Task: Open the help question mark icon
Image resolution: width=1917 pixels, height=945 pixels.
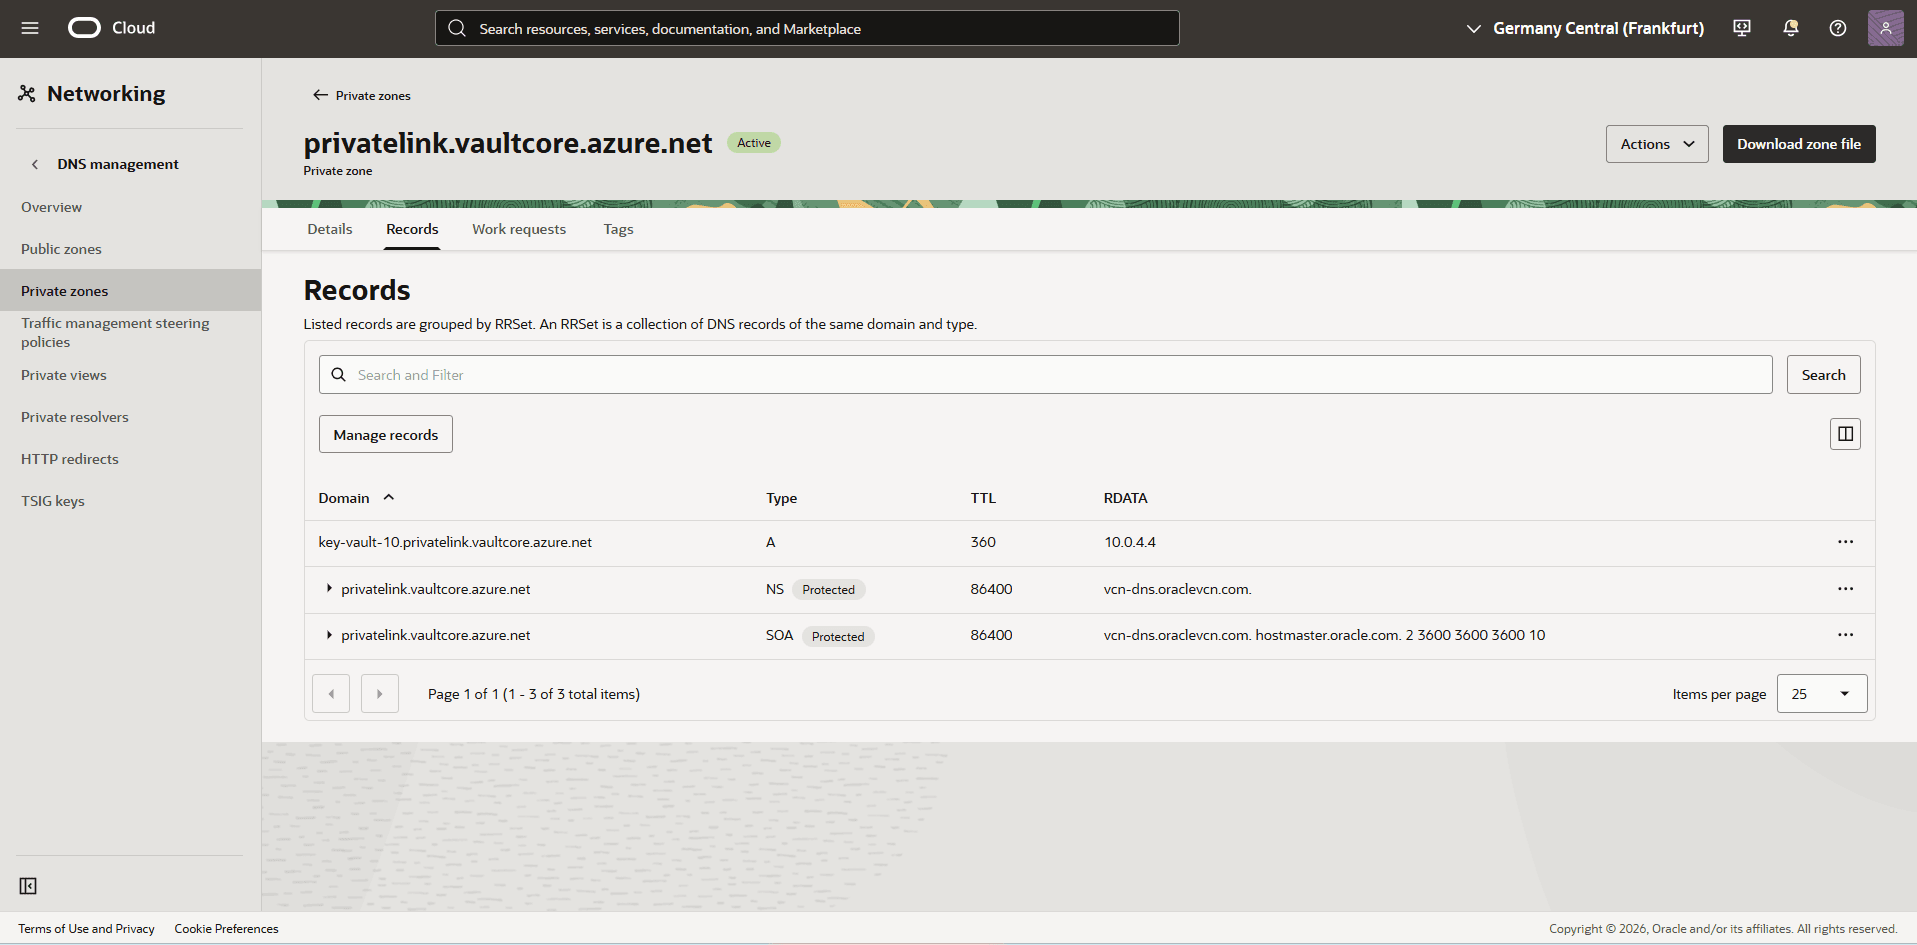Action: (1838, 28)
